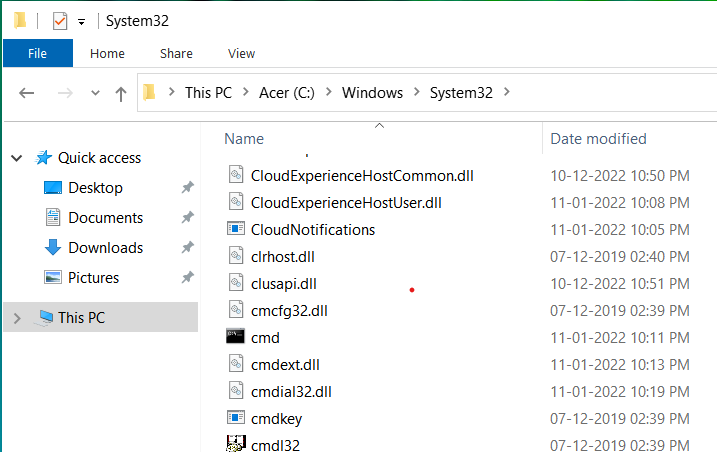
Task: Click the cmdial32.dll file icon
Action: click(x=235, y=391)
